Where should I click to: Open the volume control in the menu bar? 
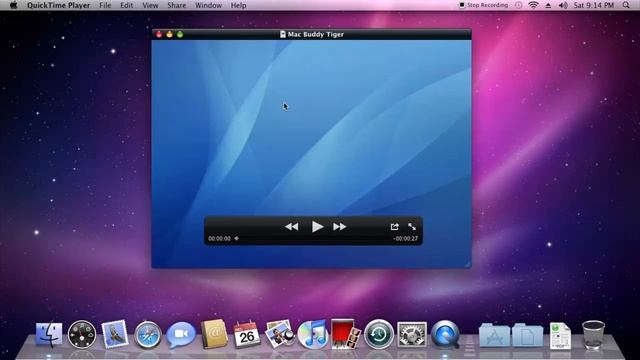coord(563,5)
